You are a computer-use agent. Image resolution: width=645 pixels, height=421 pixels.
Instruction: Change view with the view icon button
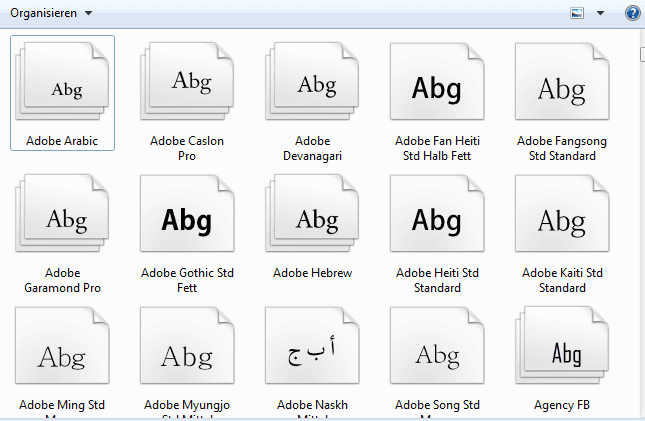[x=577, y=13]
